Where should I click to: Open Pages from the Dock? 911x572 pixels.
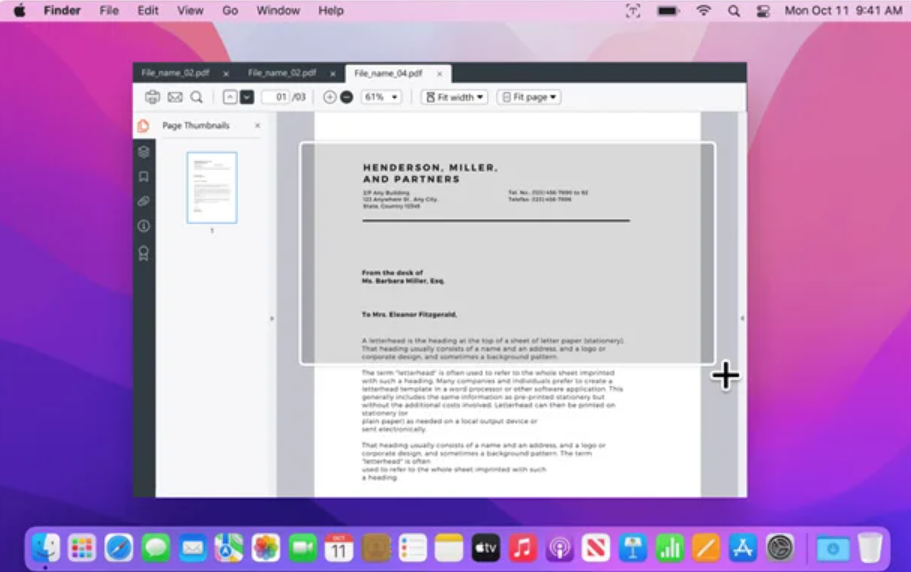[x=706, y=548]
